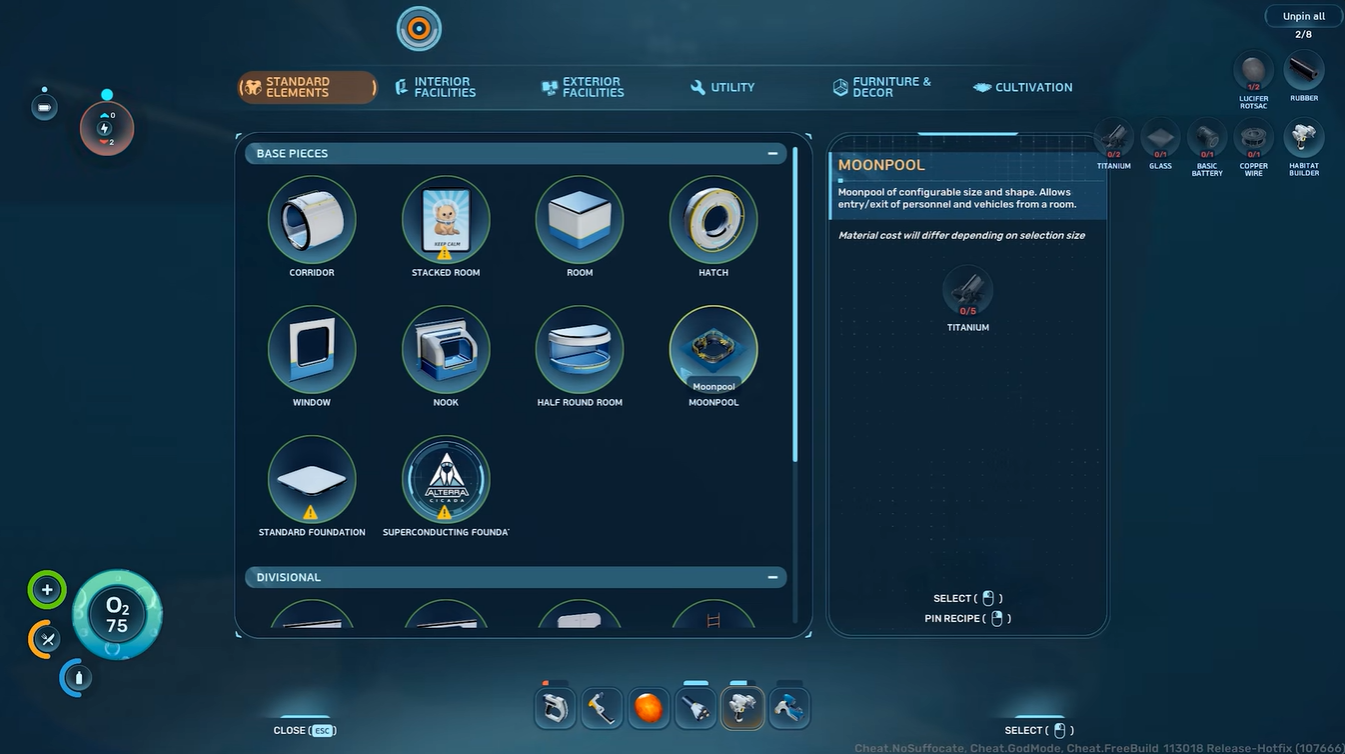Select the blue repair tool in hotbar
The image size is (1345, 754).
[789, 709]
